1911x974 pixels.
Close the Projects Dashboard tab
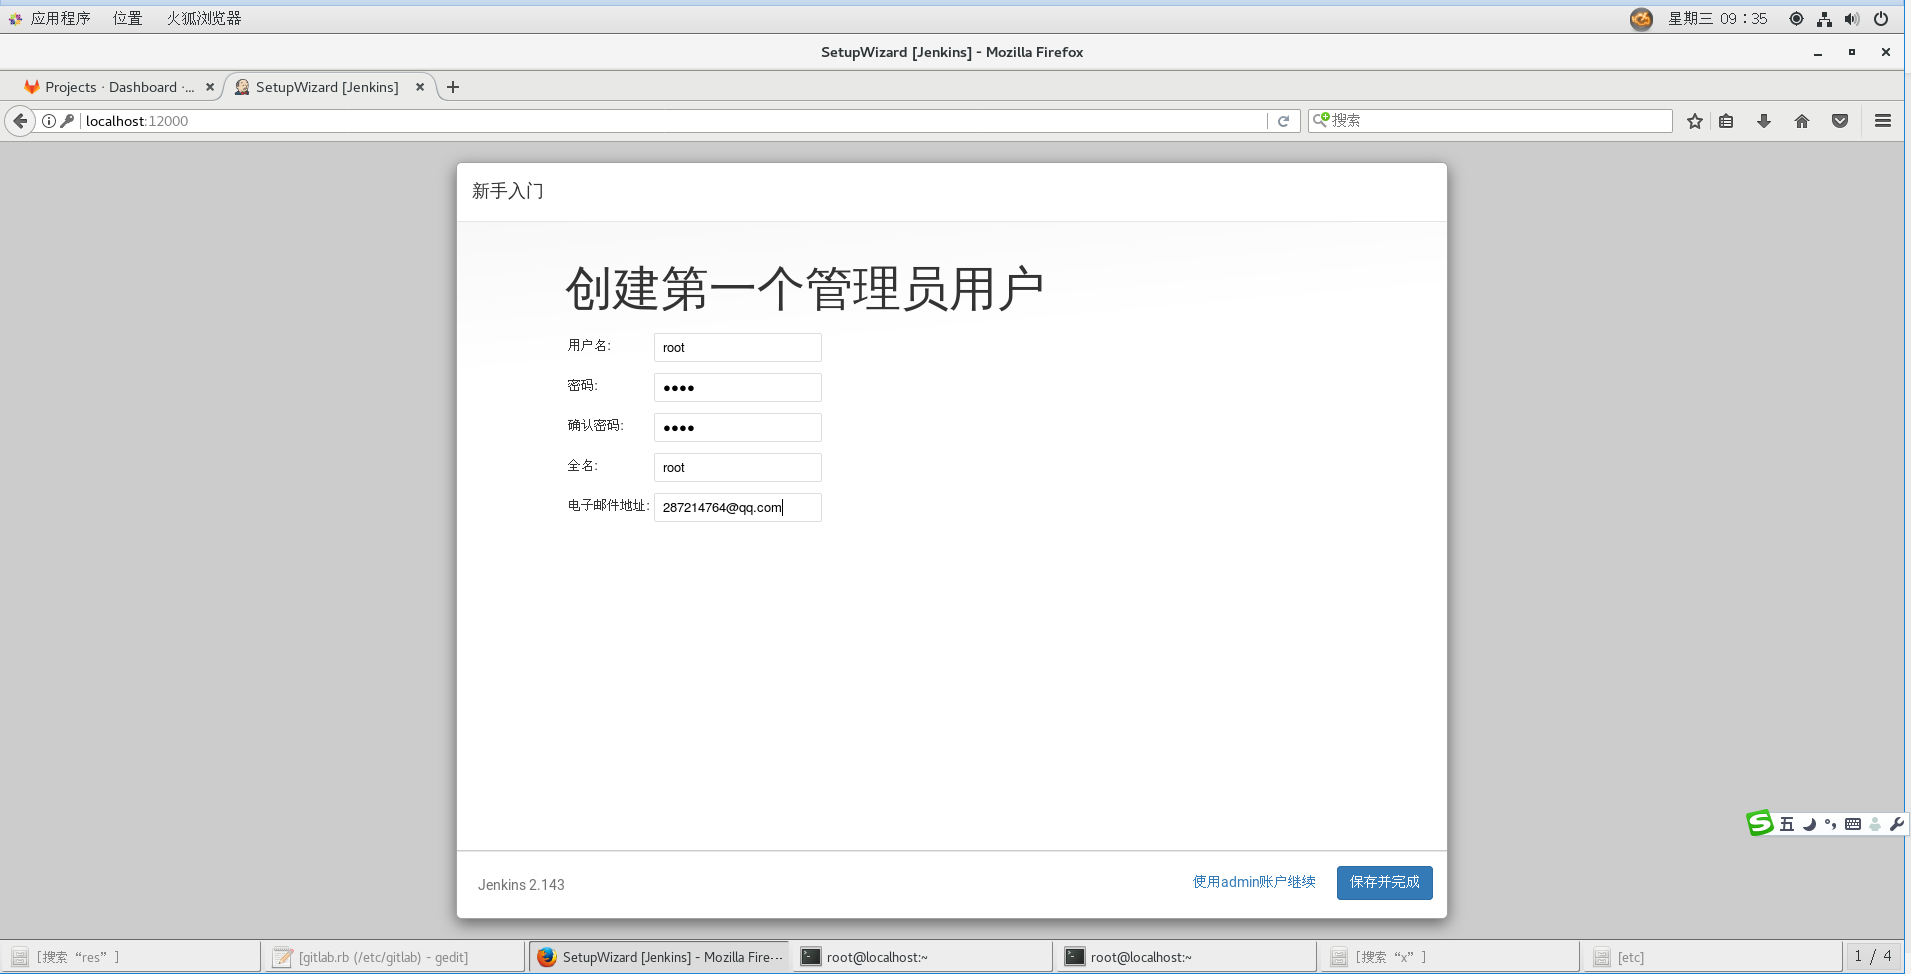[x=210, y=87]
